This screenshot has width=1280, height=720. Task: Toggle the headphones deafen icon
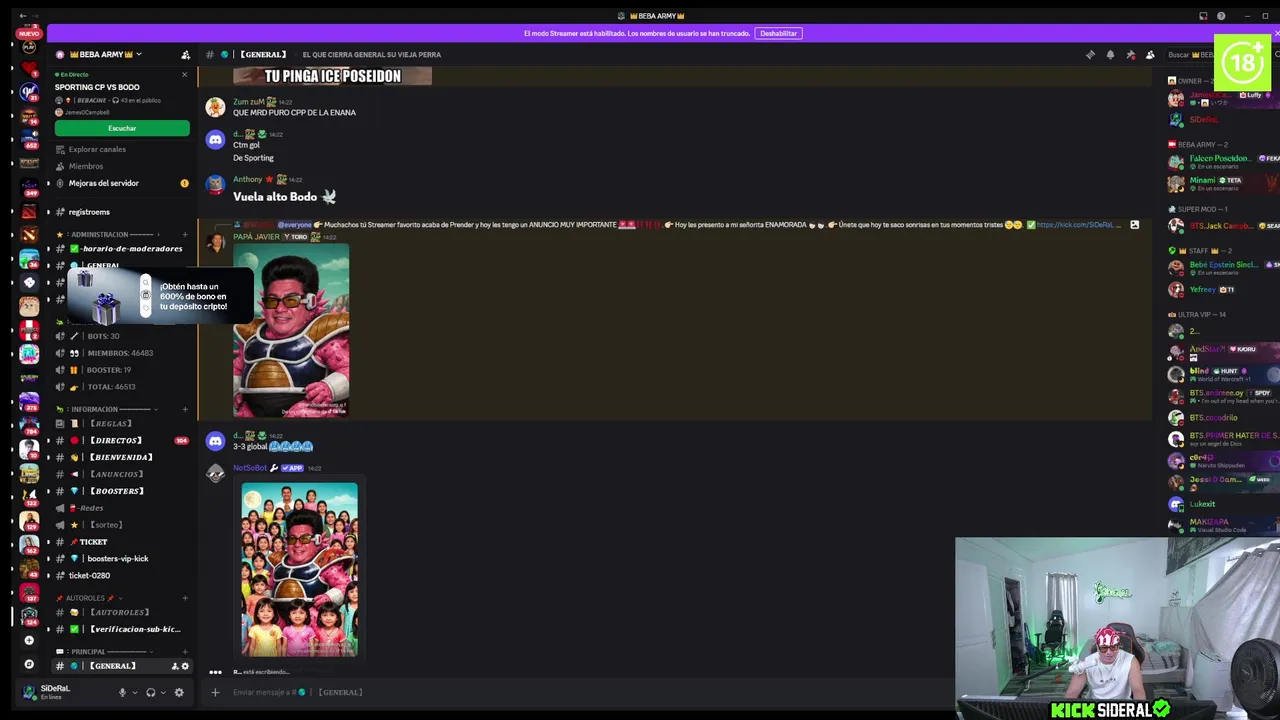point(151,692)
